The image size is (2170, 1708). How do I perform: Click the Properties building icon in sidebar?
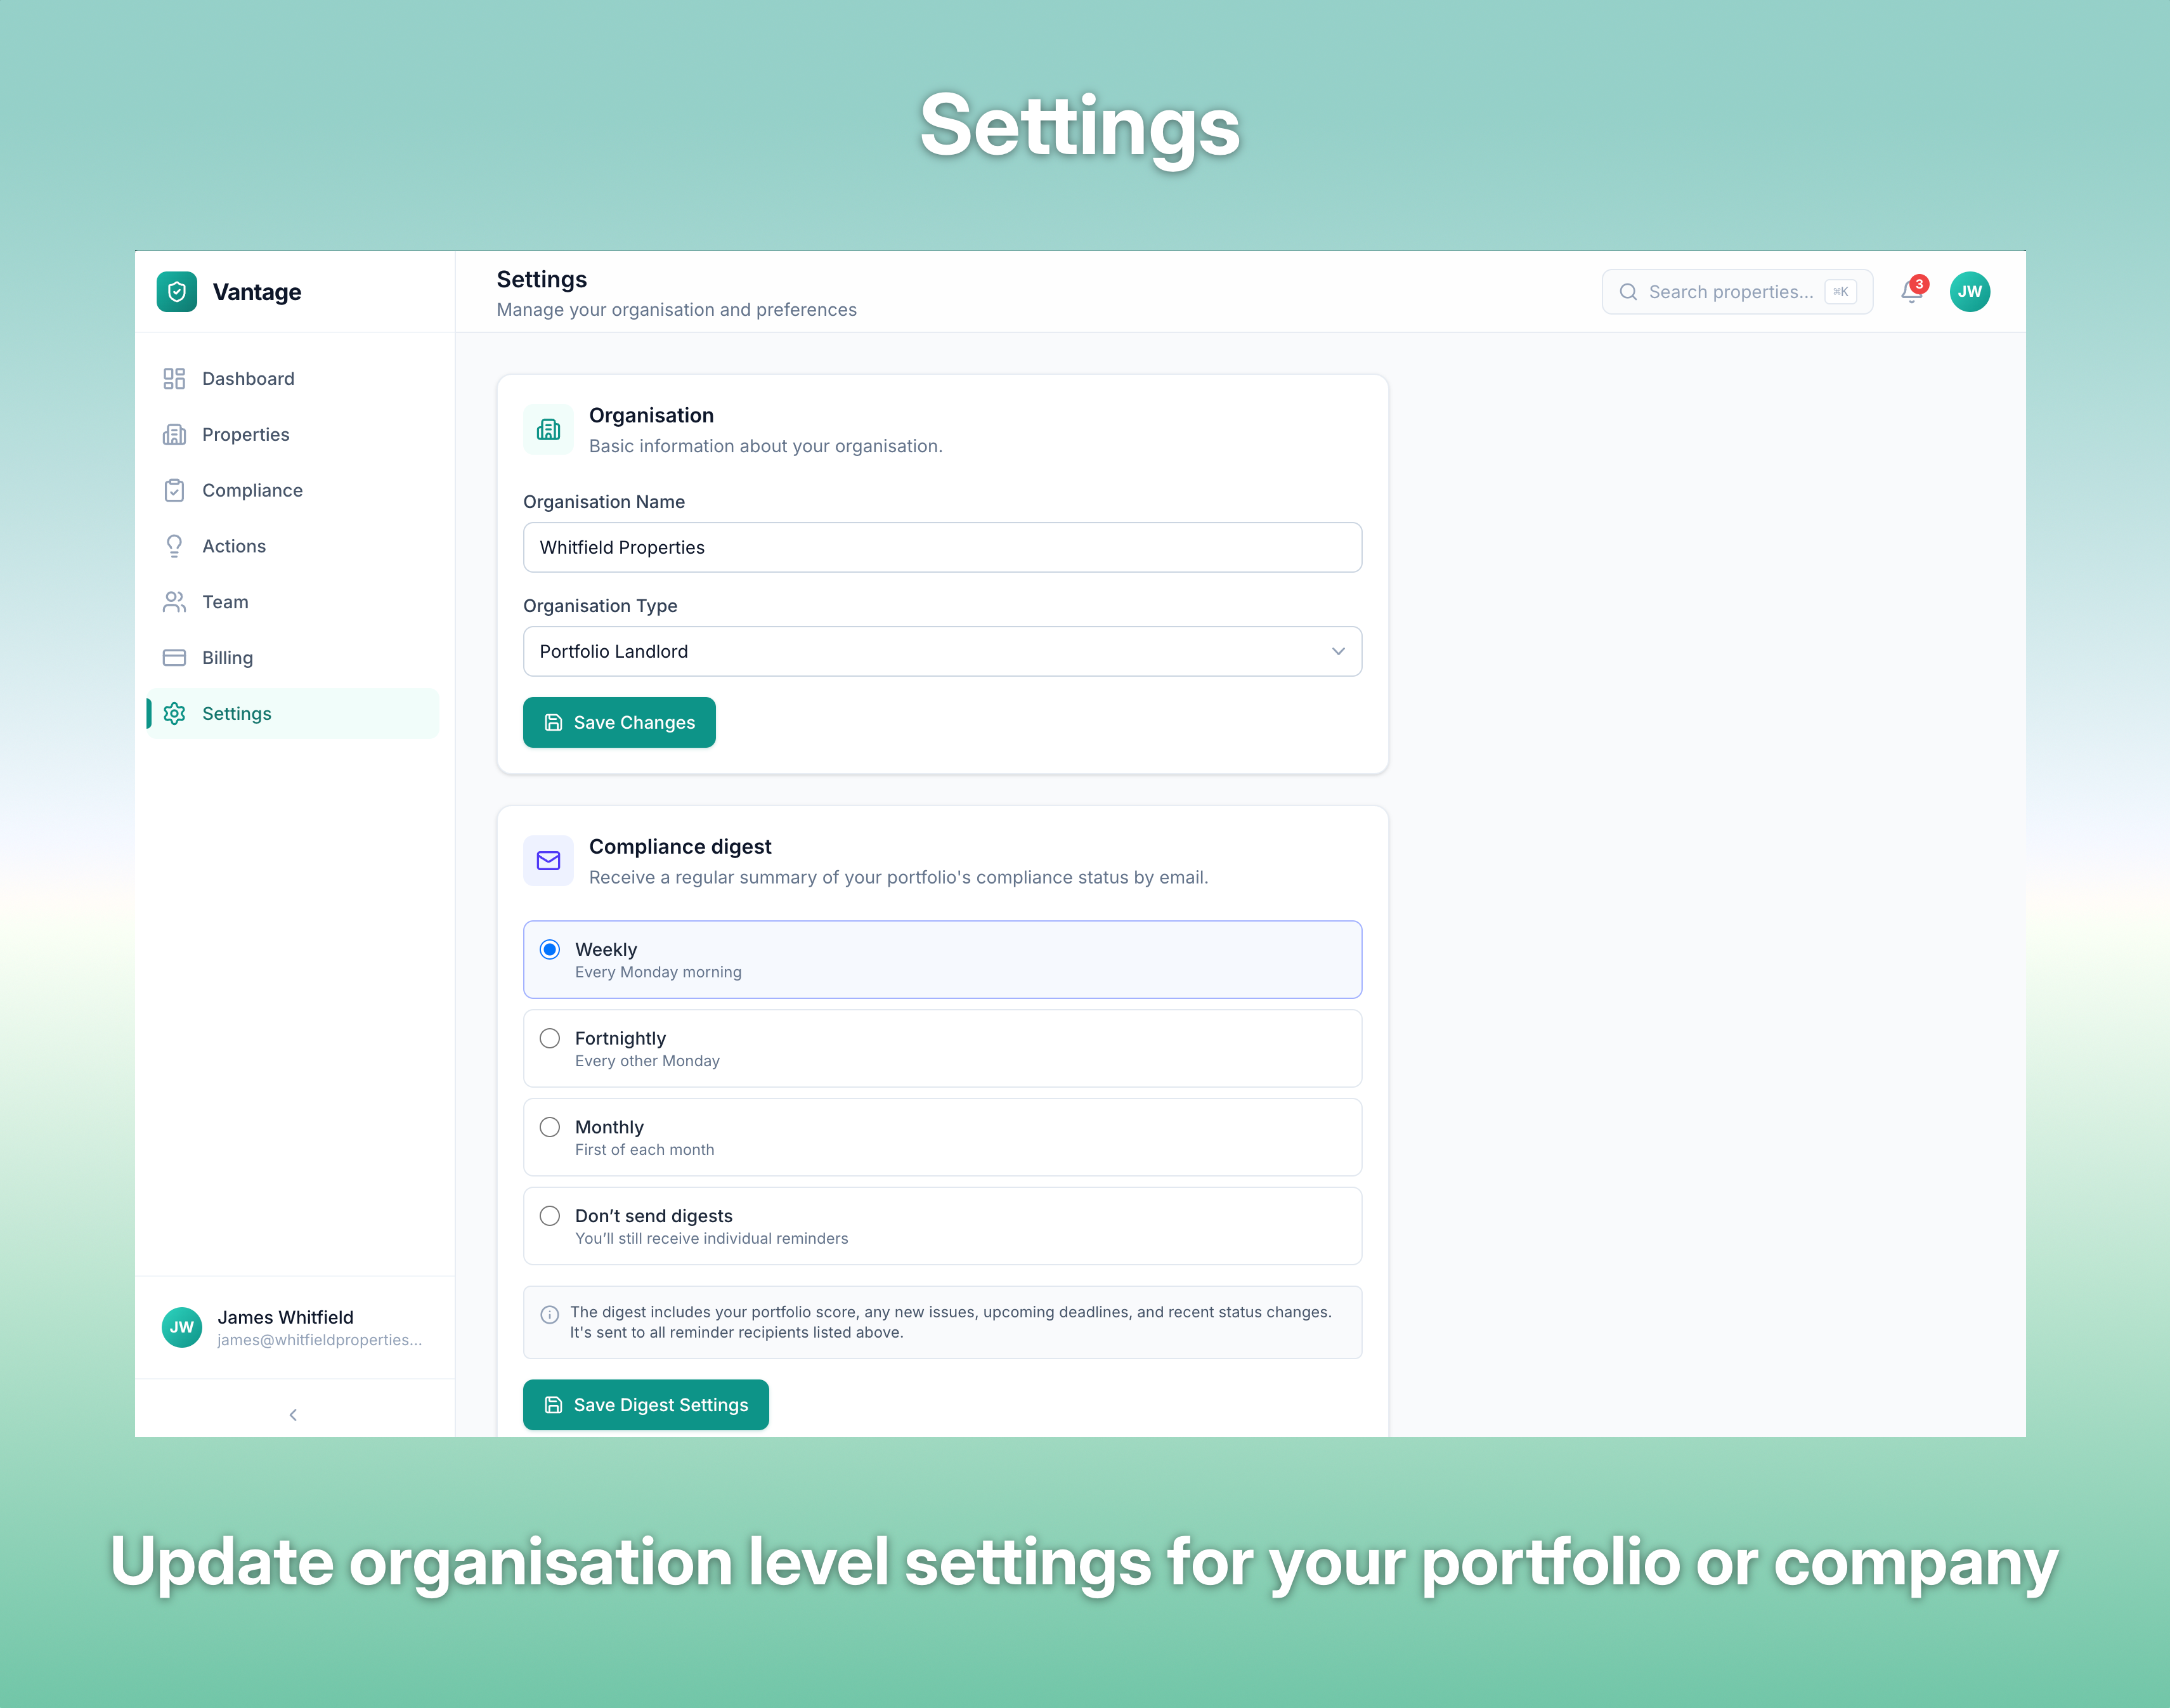pos(174,435)
